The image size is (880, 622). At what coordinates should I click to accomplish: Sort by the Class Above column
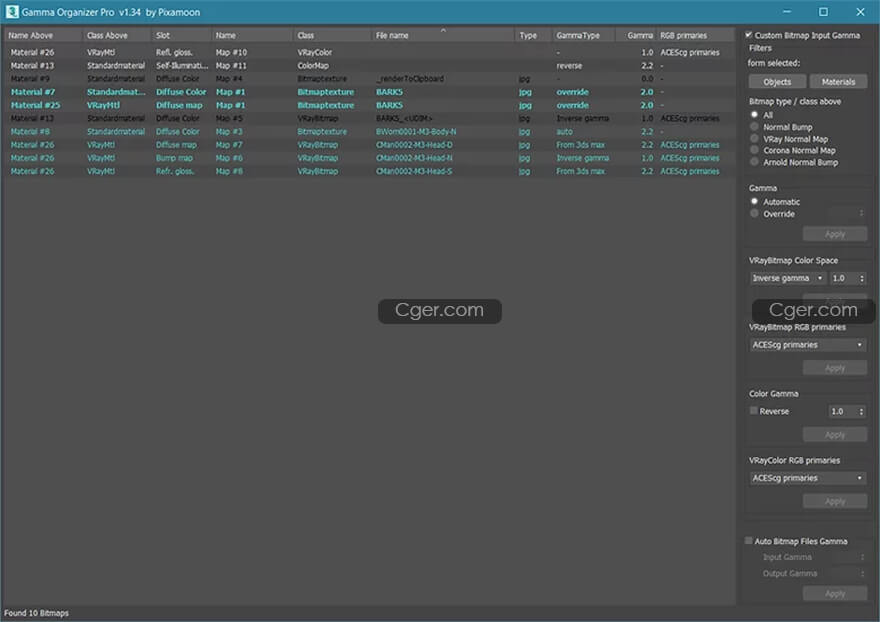click(x=117, y=35)
